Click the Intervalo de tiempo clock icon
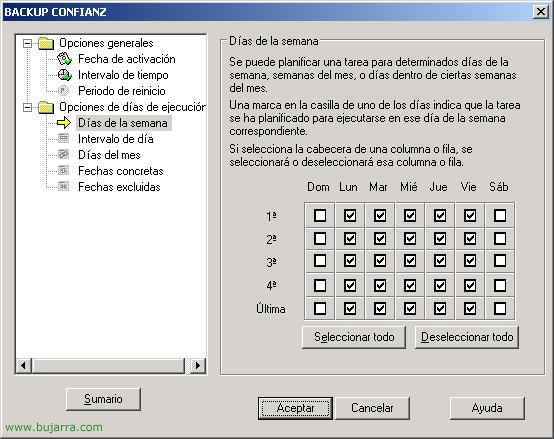This screenshot has width=554, height=439. click(x=64, y=75)
